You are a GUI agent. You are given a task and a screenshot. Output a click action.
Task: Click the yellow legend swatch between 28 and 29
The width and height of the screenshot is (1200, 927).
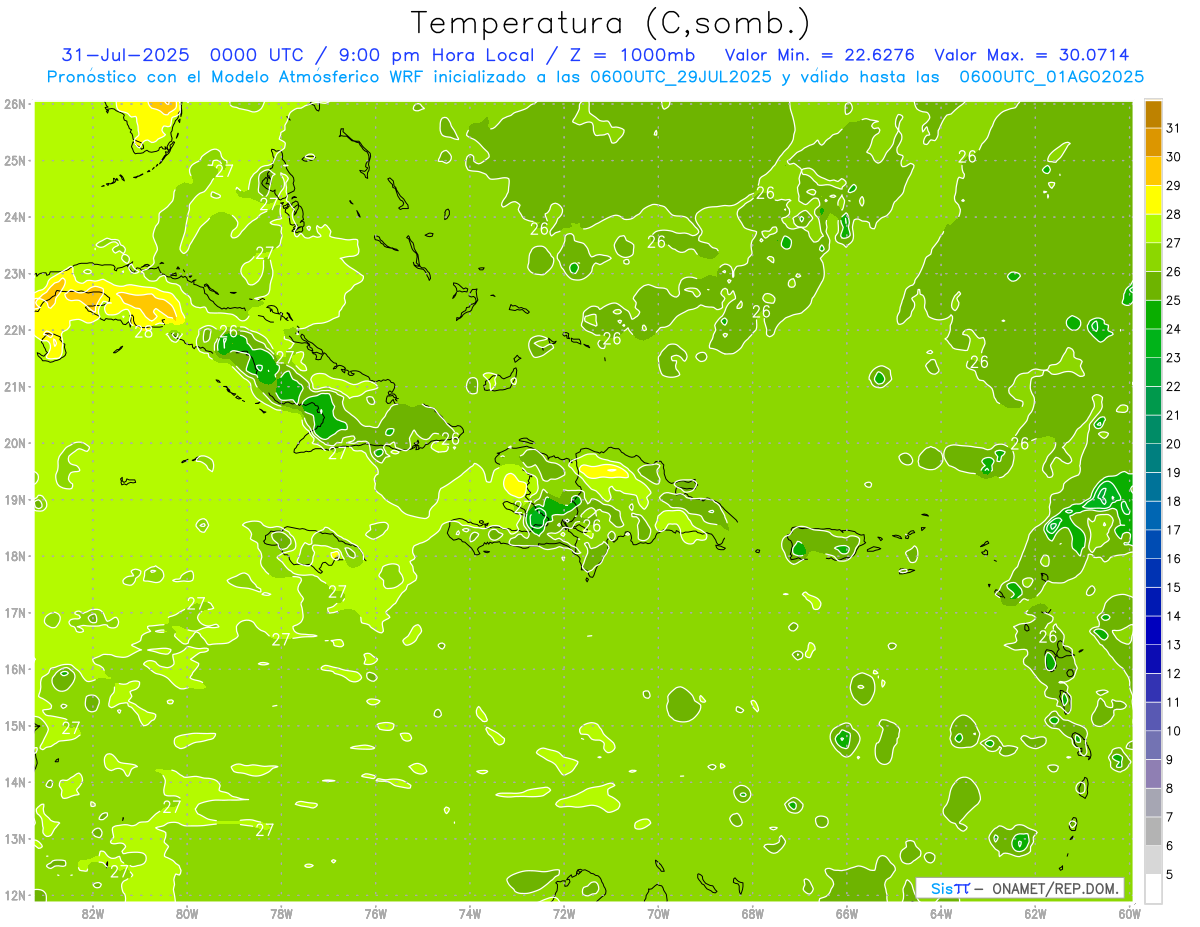click(x=1153, y=200)
